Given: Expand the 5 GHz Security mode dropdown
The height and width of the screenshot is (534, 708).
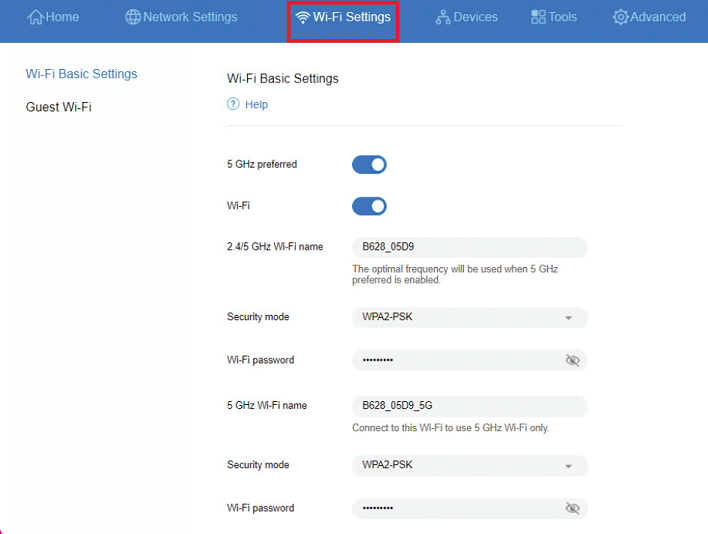Looking at the screenshot, I should [469, 466].
